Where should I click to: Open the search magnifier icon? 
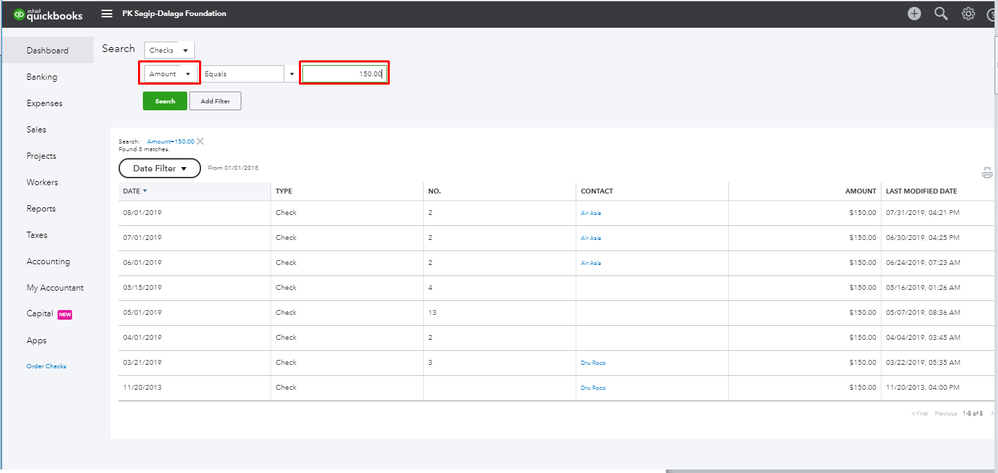[941, 14]
